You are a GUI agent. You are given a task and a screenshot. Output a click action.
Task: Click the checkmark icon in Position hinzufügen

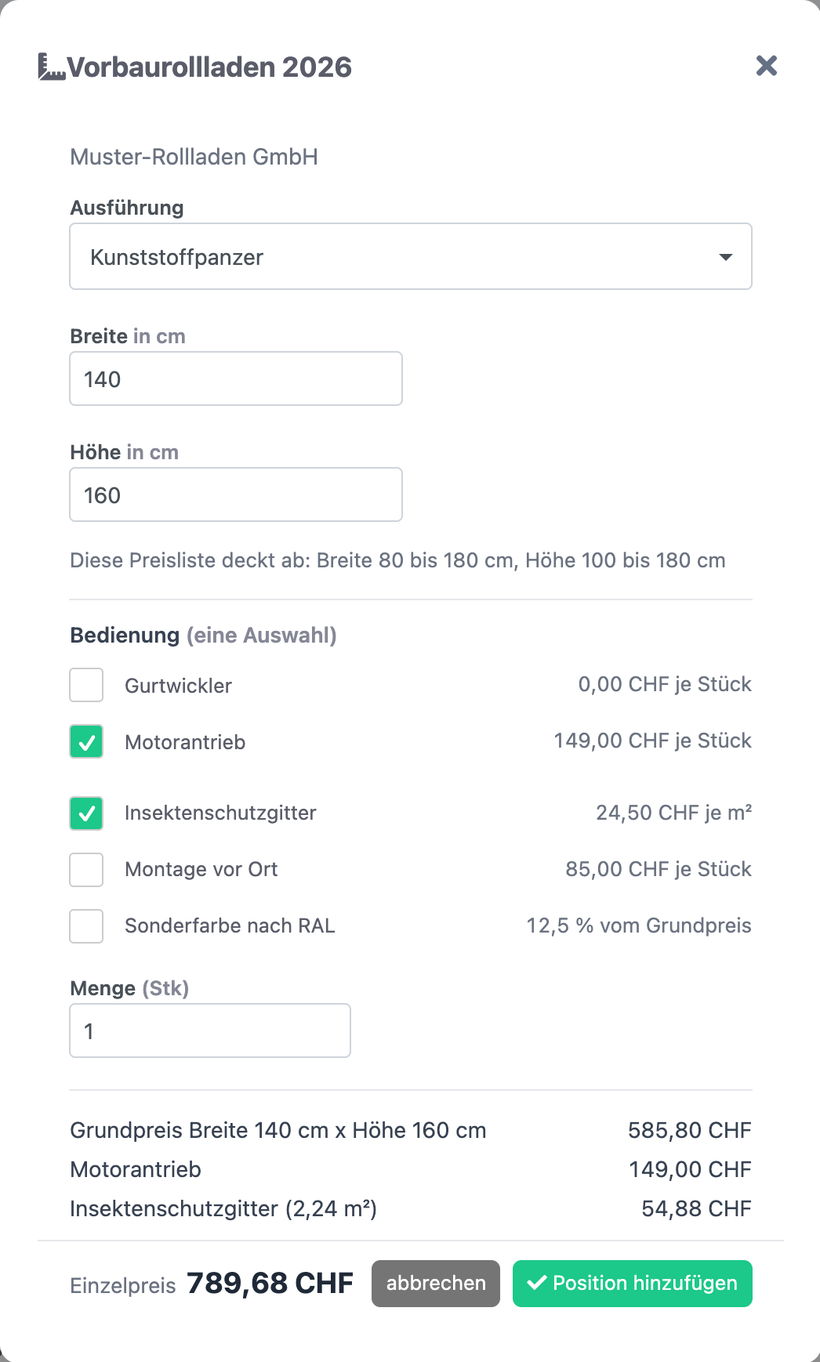coord(537,1283)
